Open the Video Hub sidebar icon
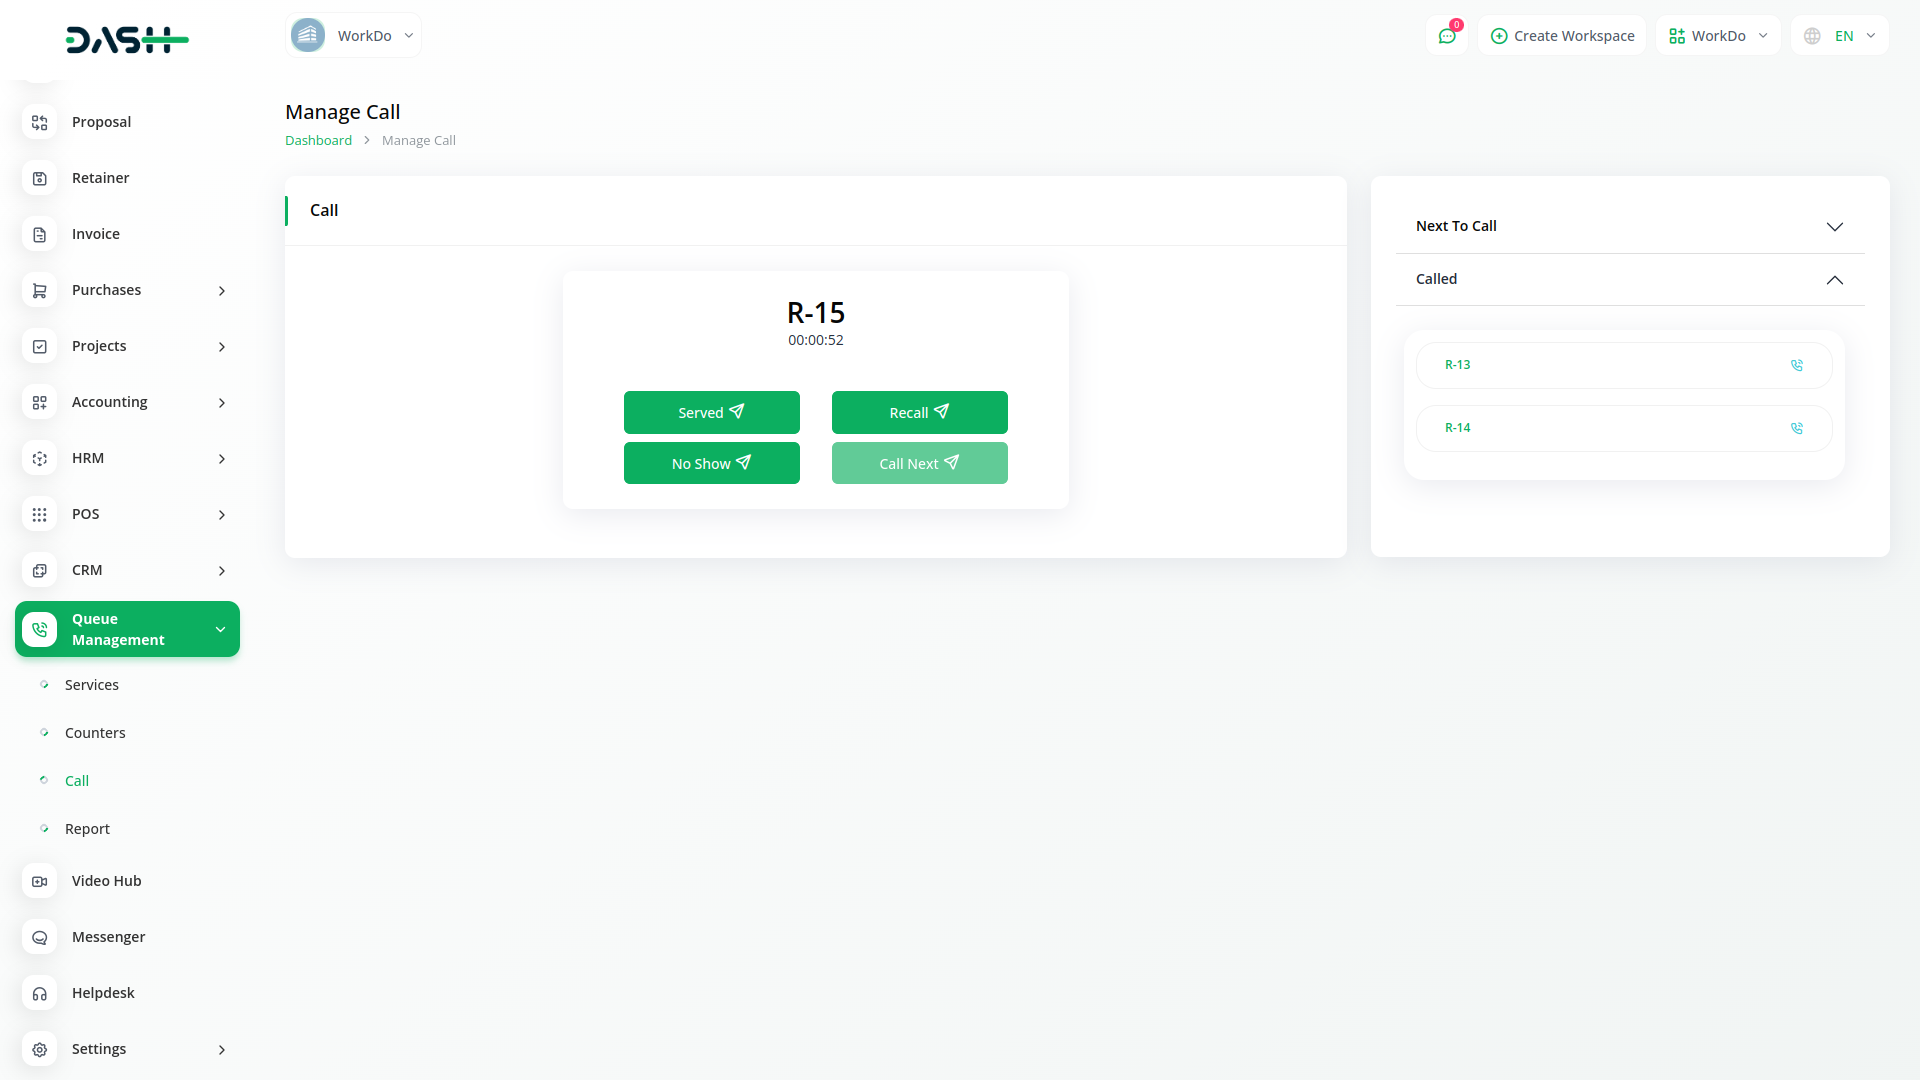The width and height of the screenshot is (1920, 1080). [x=40, y=881]
